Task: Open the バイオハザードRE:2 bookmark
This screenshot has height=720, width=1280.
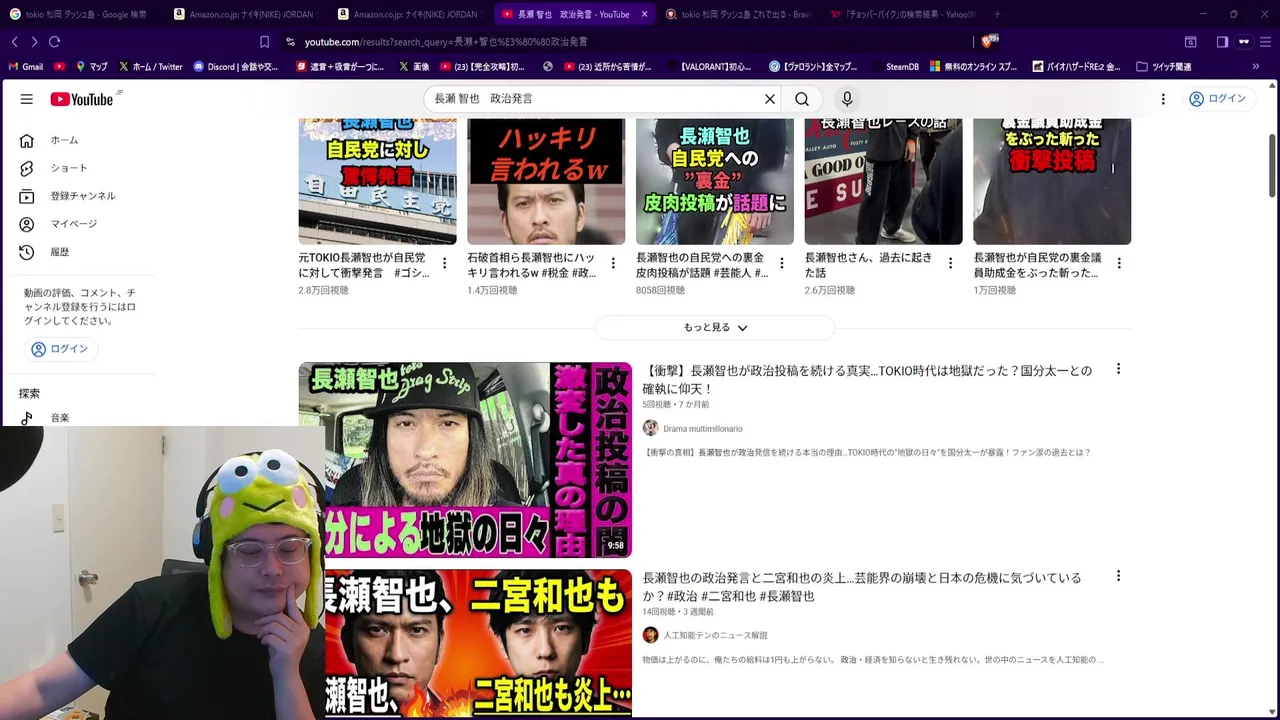Action: [1076, 67]
